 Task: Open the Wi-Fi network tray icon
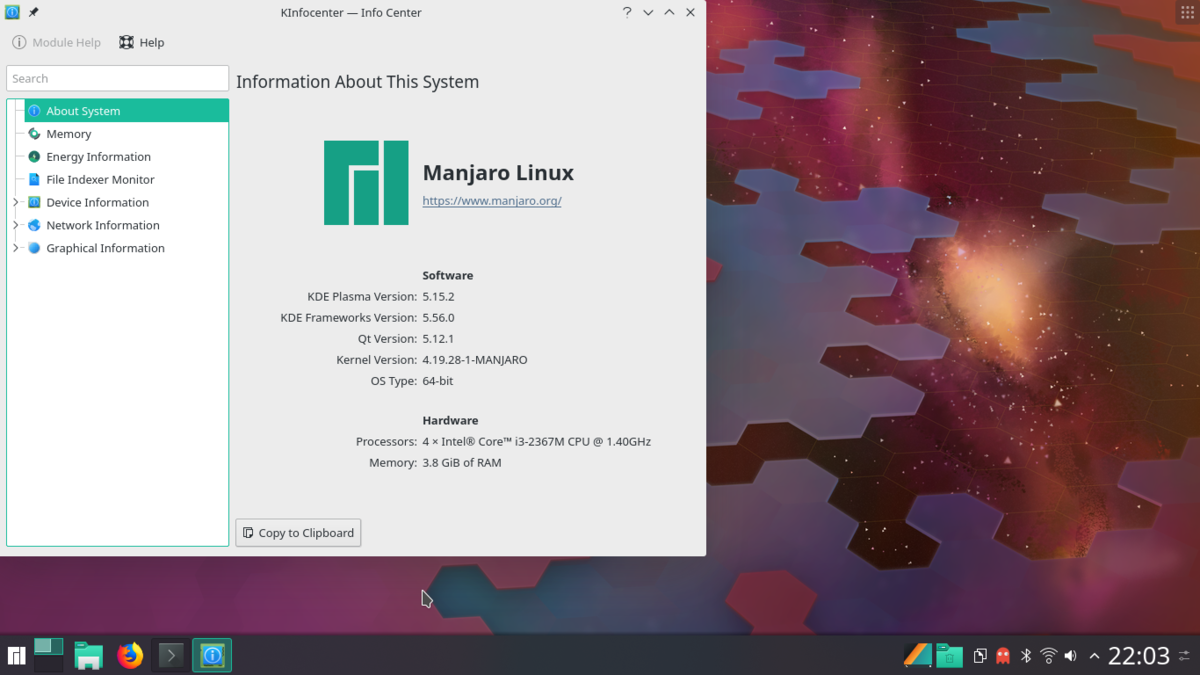point(1048,656)
